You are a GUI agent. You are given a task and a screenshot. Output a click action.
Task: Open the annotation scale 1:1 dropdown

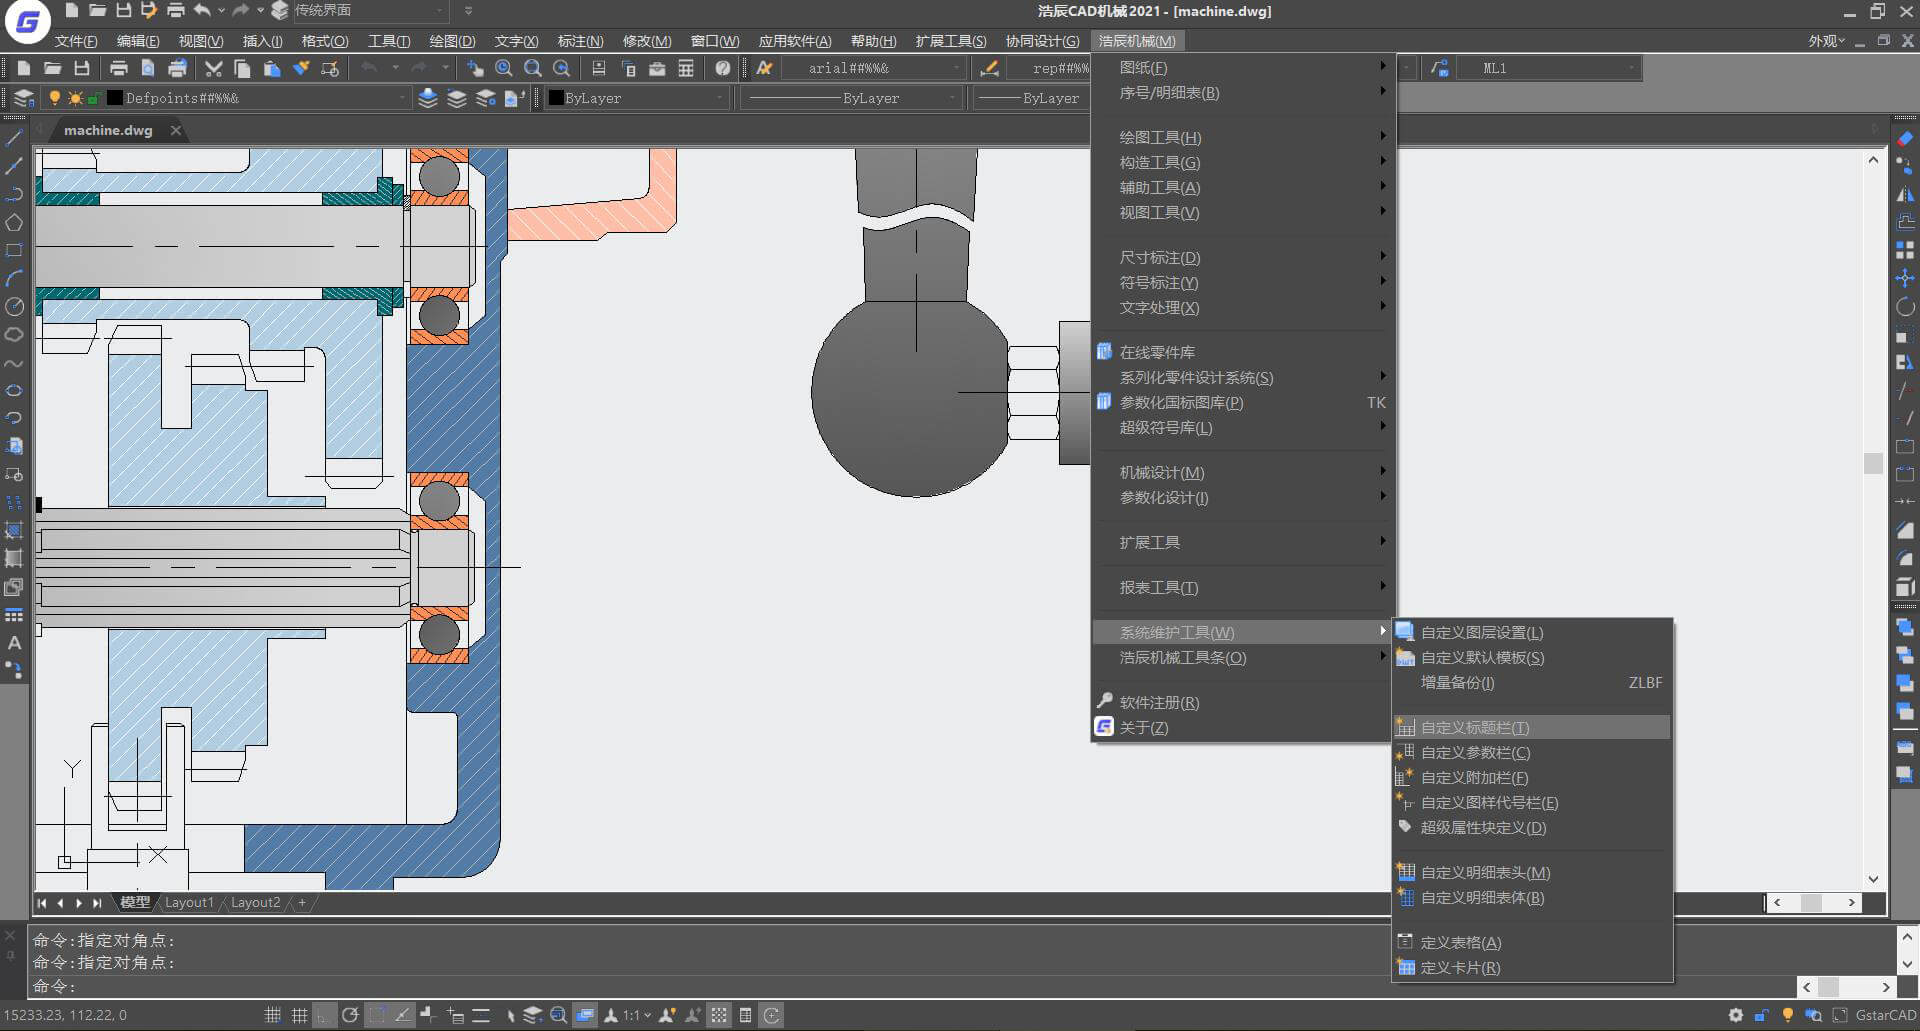point(637,1015)
